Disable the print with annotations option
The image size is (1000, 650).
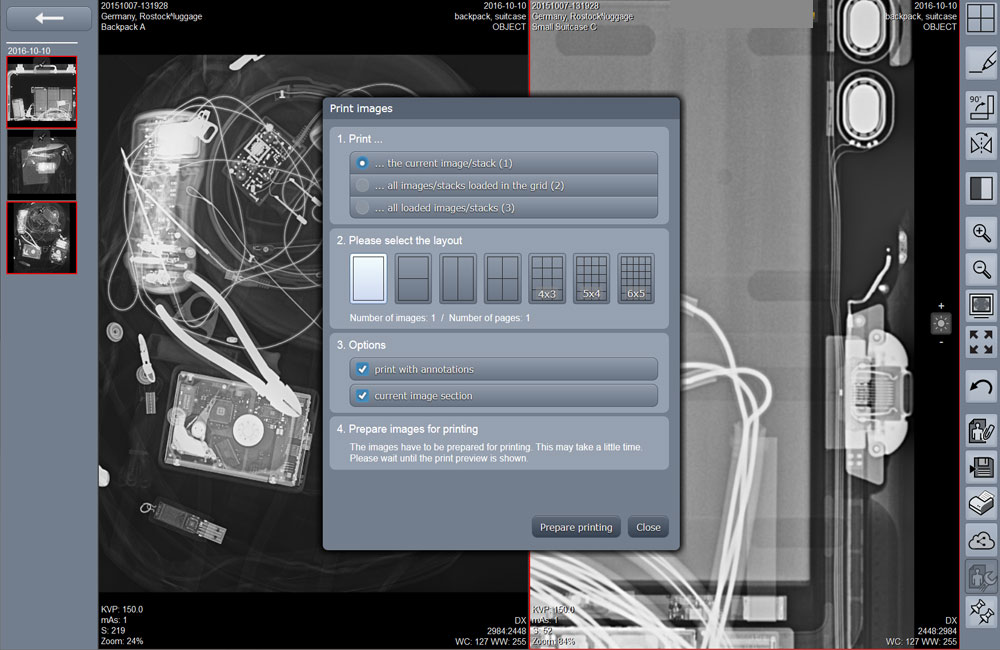click(362, 369)
